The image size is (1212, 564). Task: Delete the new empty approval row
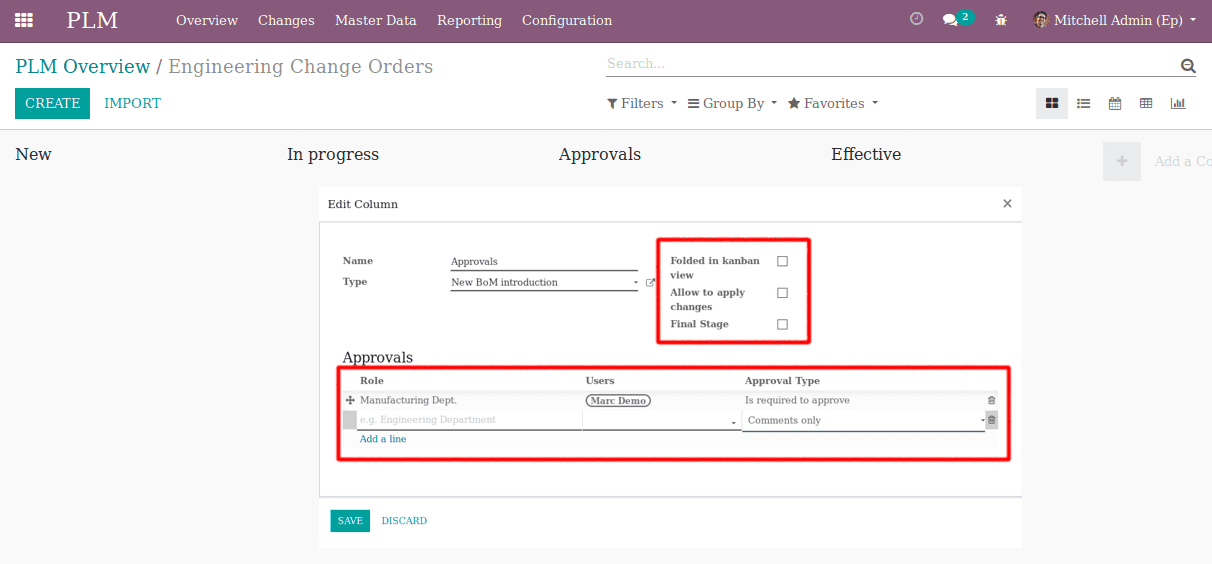(x=991, y=420)
